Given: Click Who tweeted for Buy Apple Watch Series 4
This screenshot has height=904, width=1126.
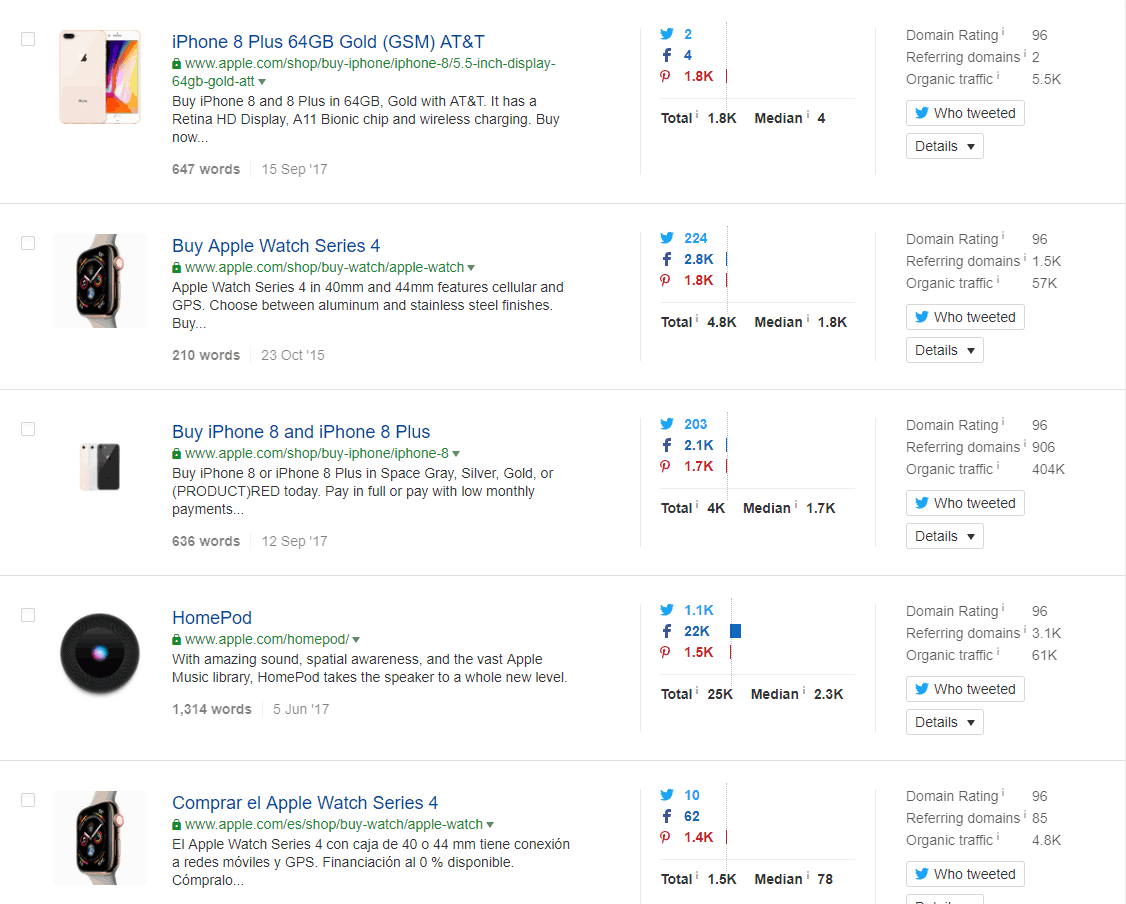Looking at the screenshot, I should point(964,316).
